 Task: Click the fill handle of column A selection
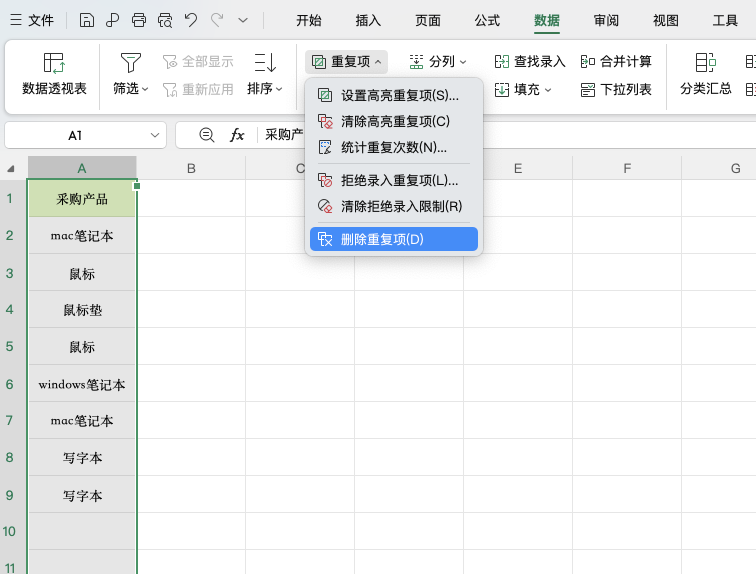pos(137,186)
